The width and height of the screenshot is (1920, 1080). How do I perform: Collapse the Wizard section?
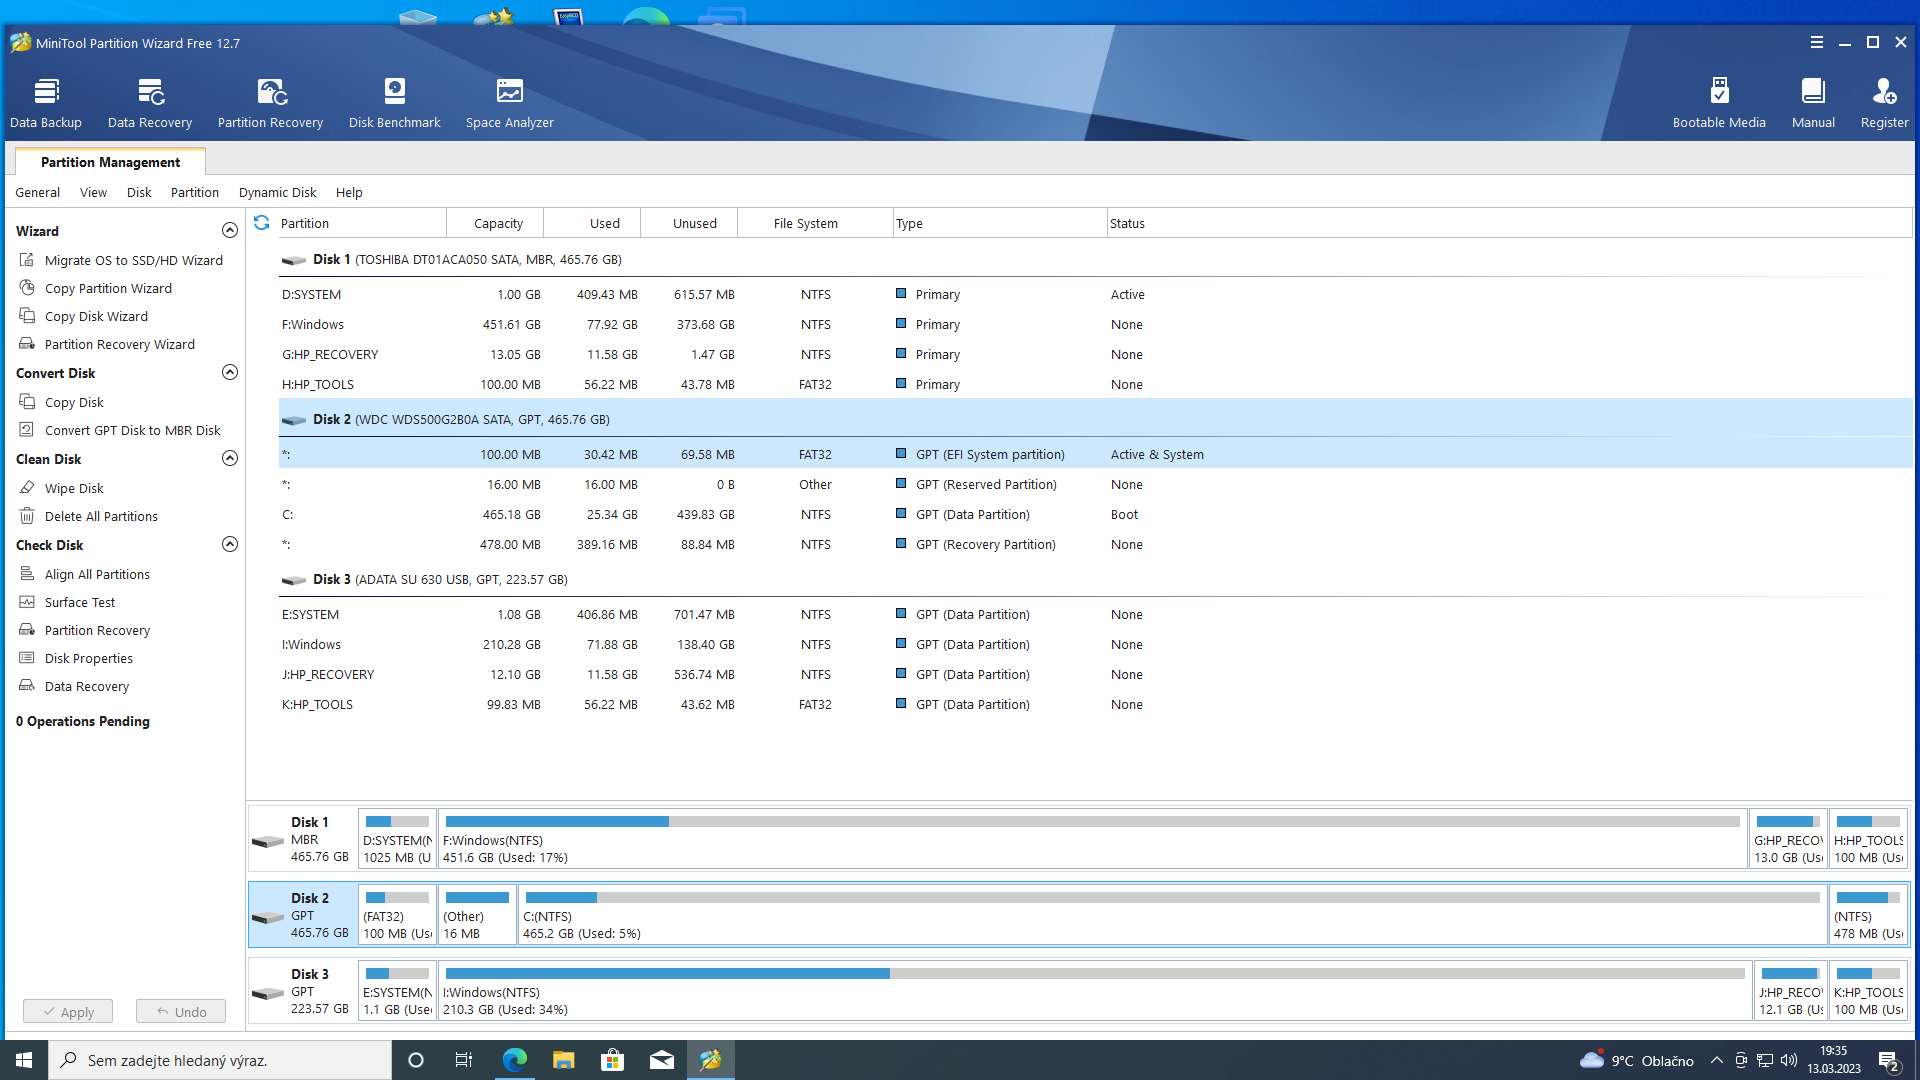click(x=230, y=231)
